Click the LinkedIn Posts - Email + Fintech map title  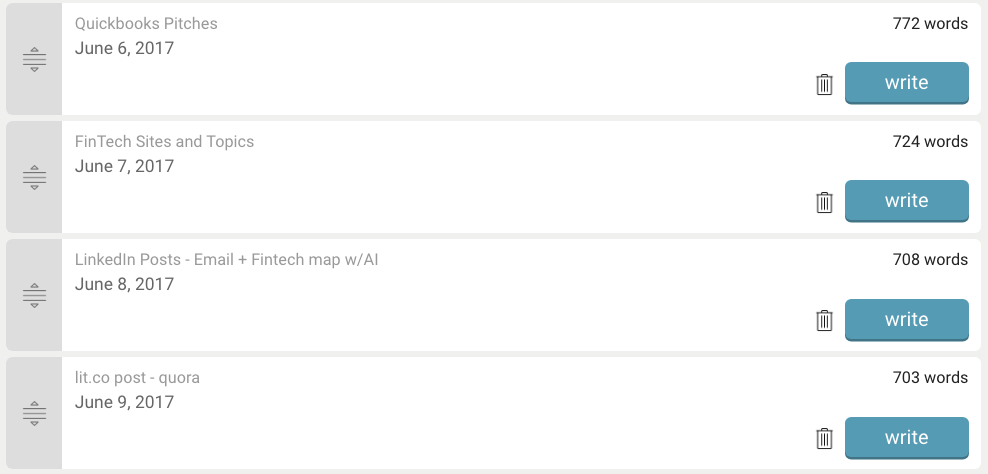pos(226,259)
